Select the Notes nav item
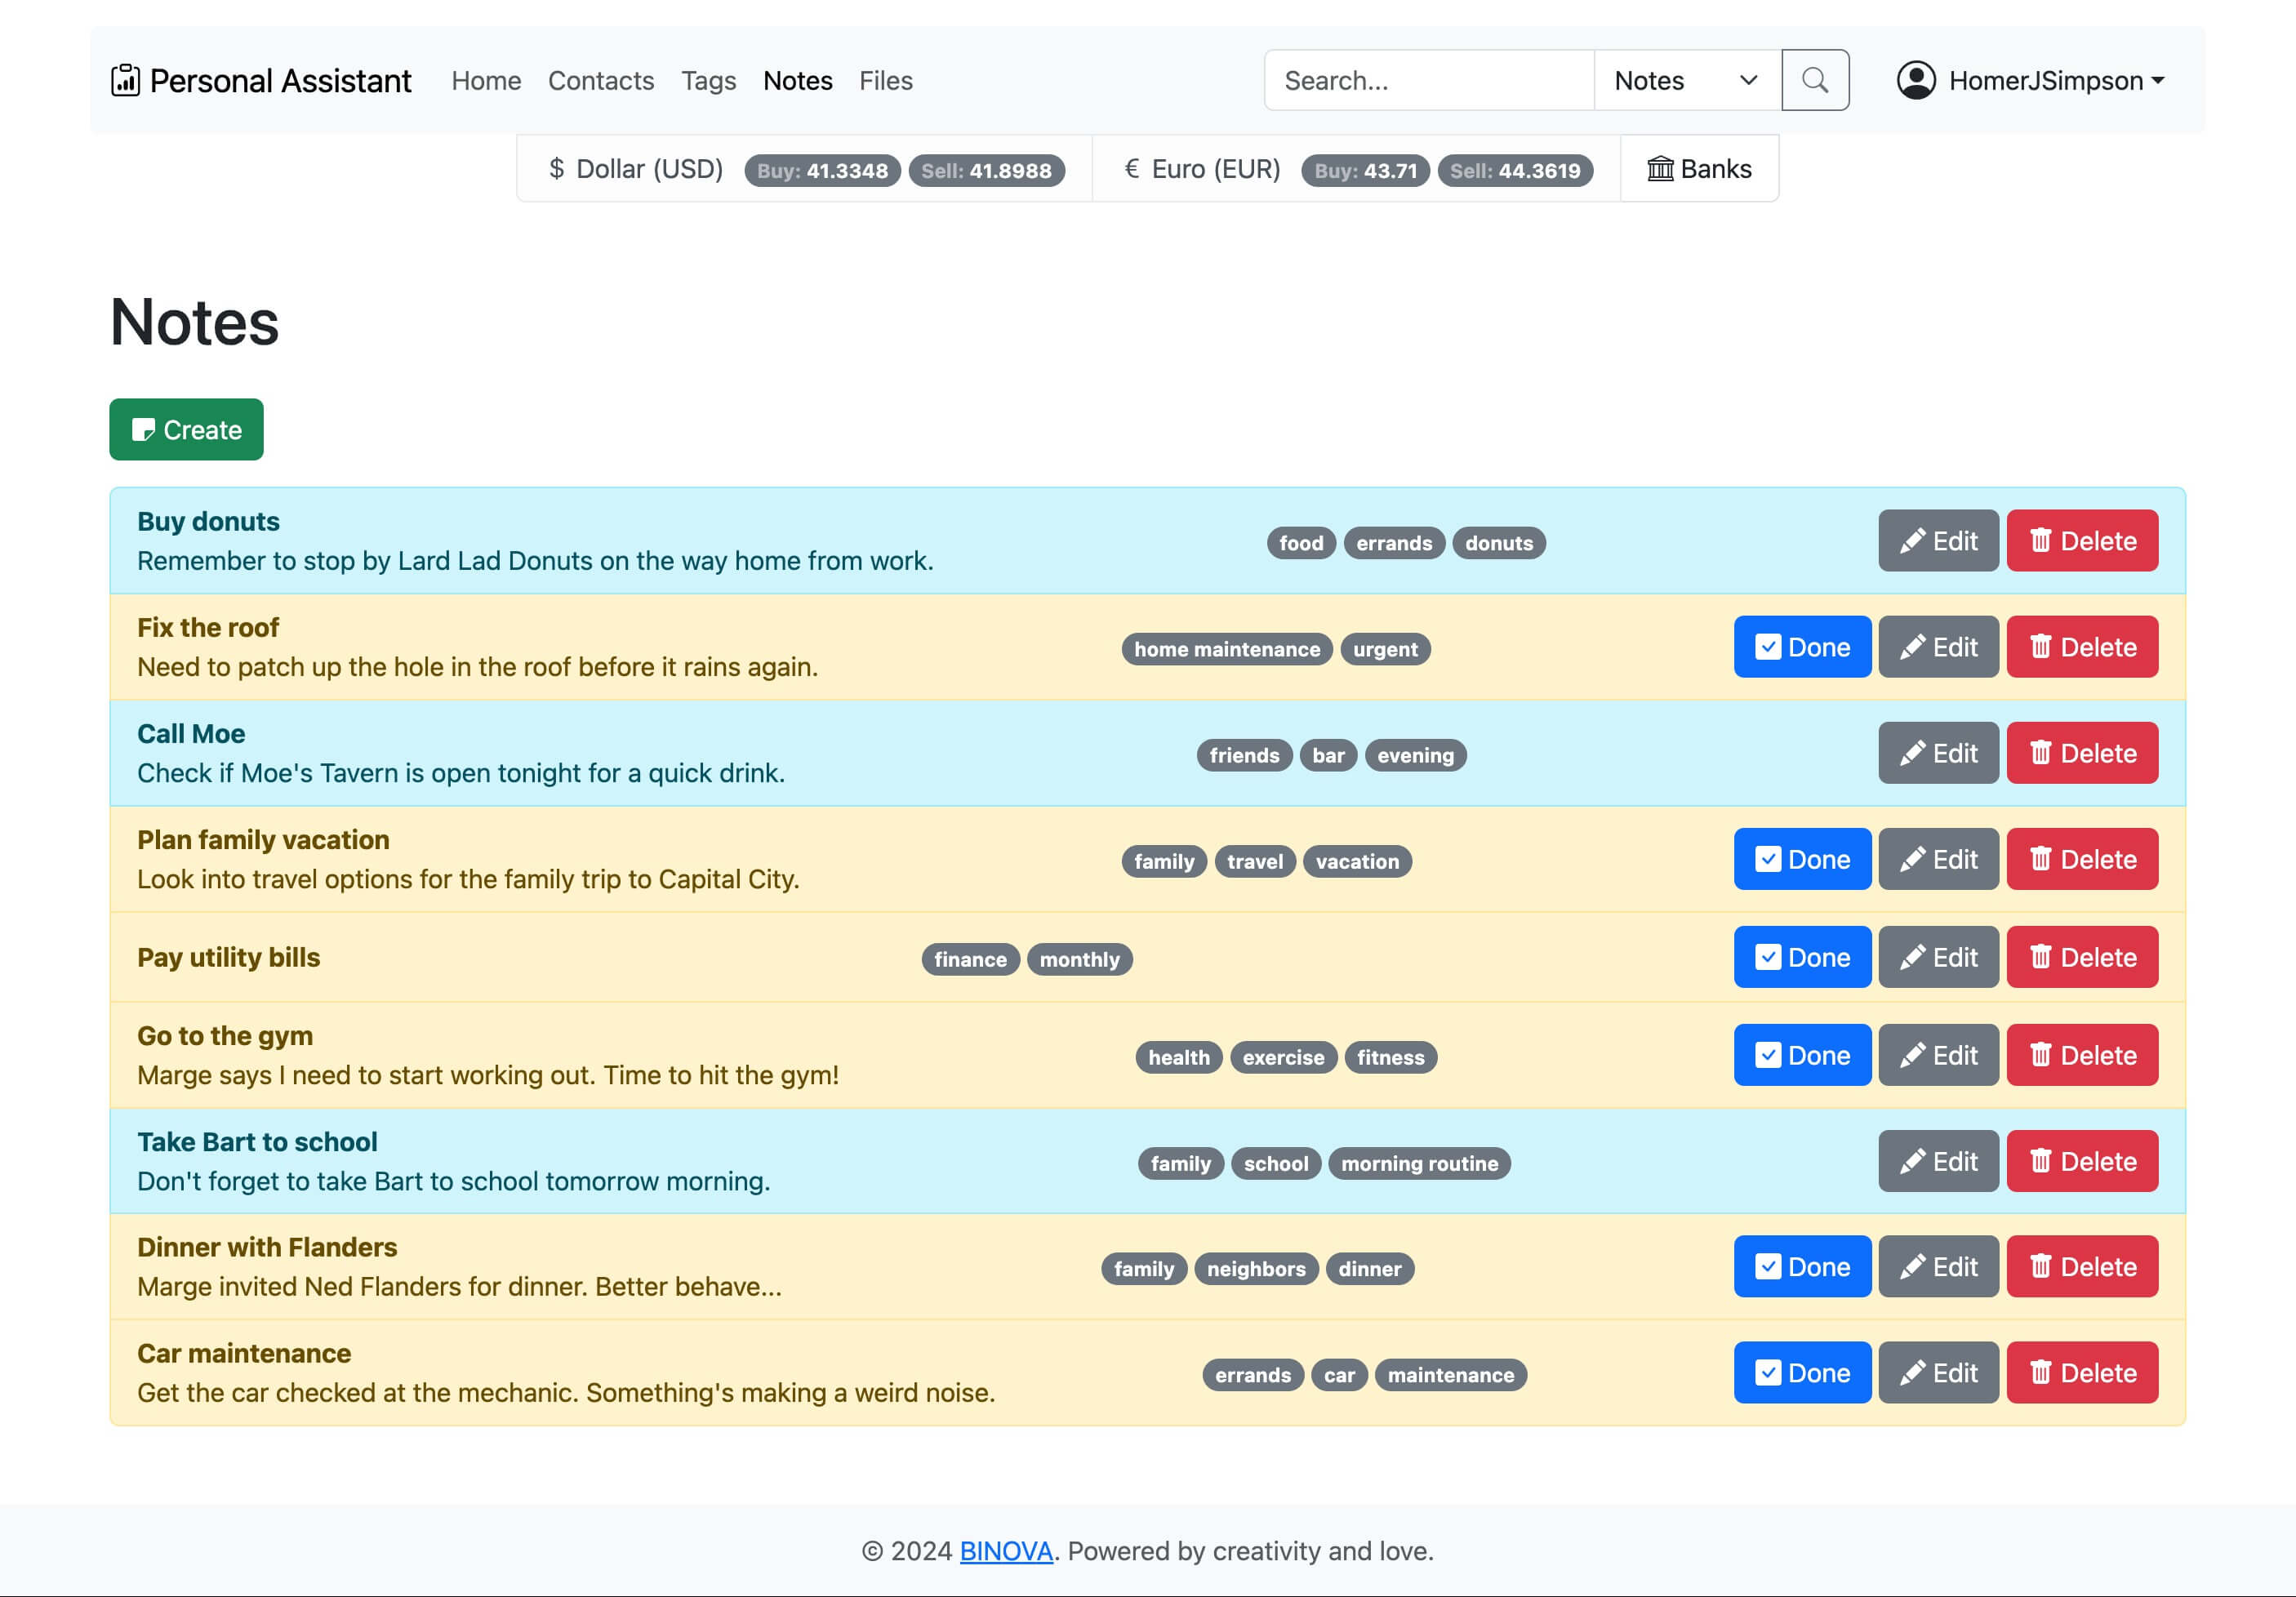The height and width of the screenshot is (1597, 2296). click(x=797, y=80)
